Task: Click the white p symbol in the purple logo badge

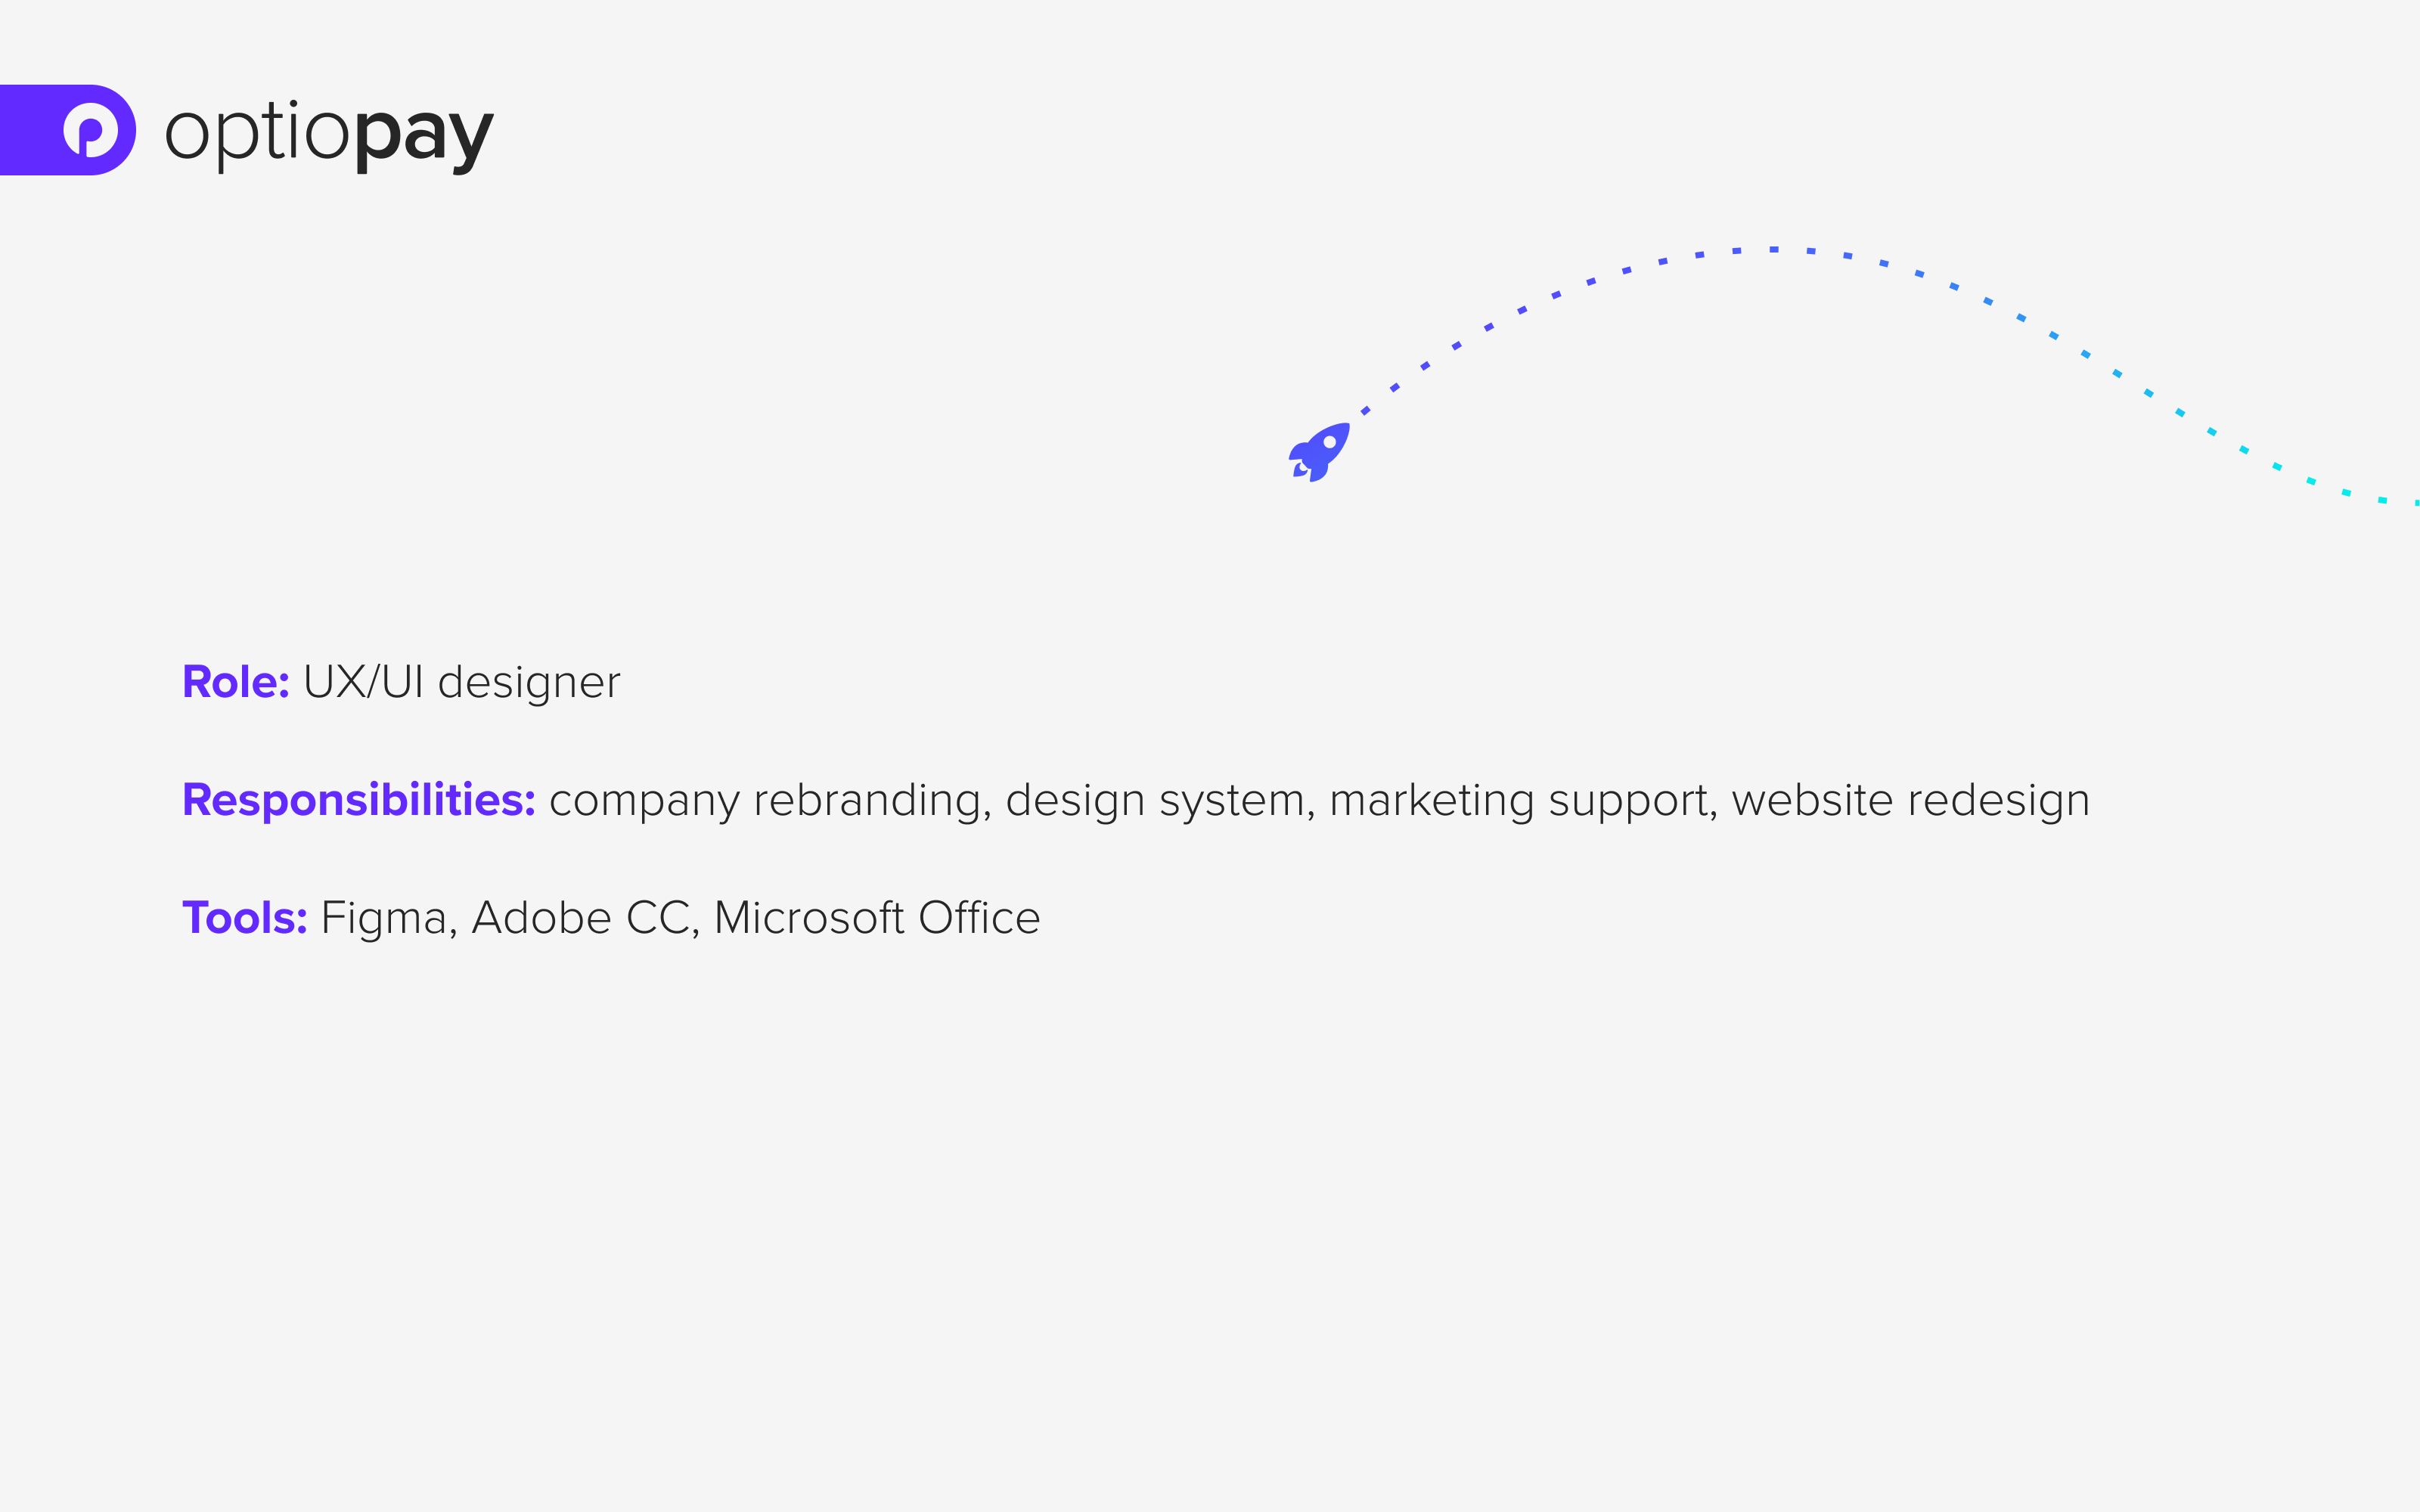Action: 90,131
